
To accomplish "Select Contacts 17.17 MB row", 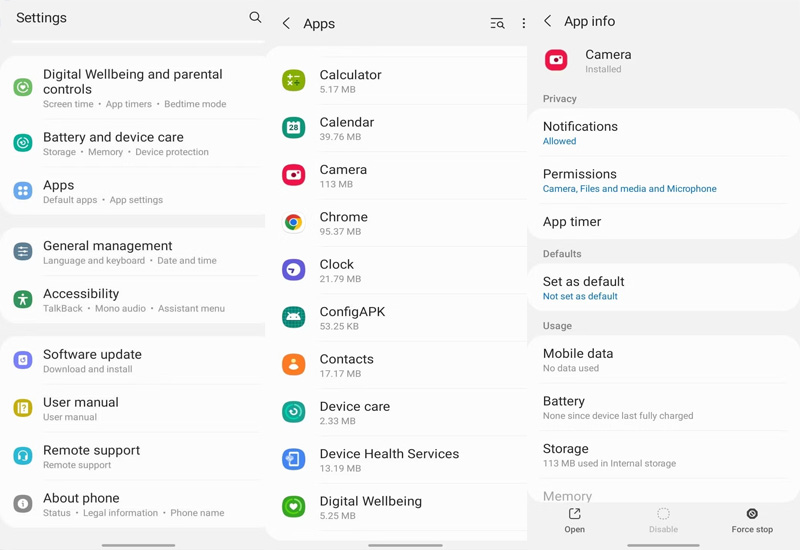I will (397, 365).
